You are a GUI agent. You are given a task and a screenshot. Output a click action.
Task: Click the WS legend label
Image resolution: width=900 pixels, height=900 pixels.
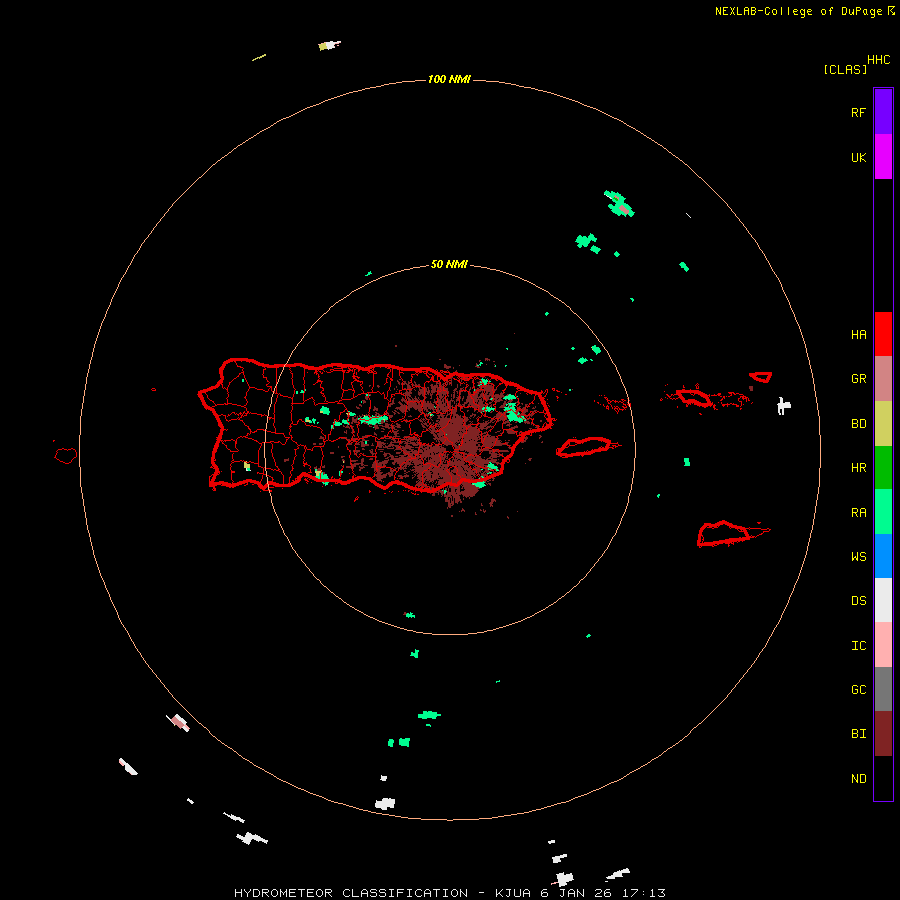point(858,556)
